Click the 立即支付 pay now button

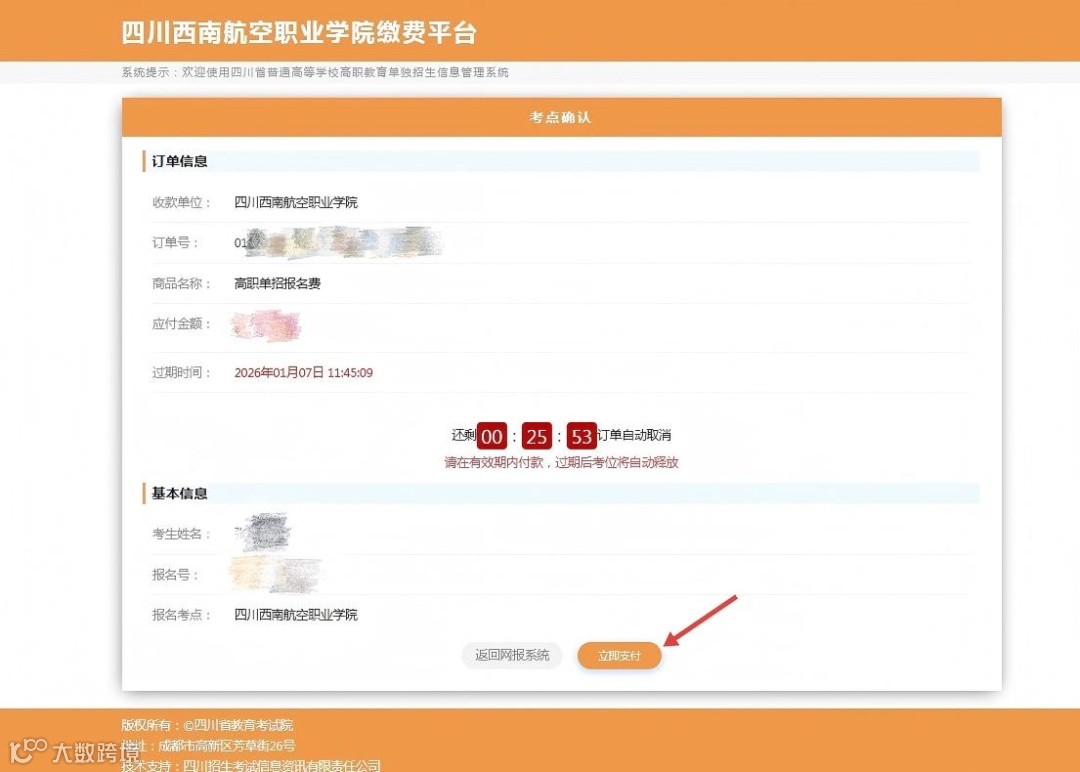[619, 656]
